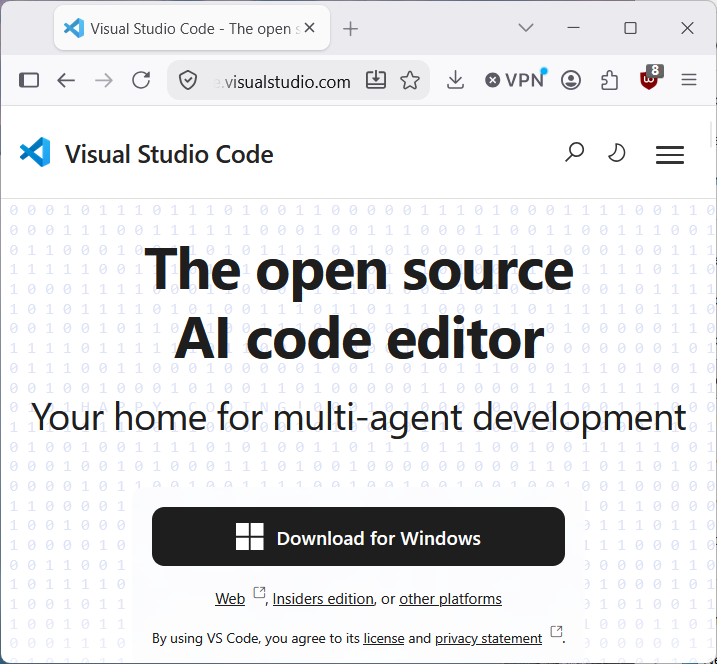Open the Insiders edition link
Image resolution: width=717 pixels, height=664 pixels.
point(323,599)
